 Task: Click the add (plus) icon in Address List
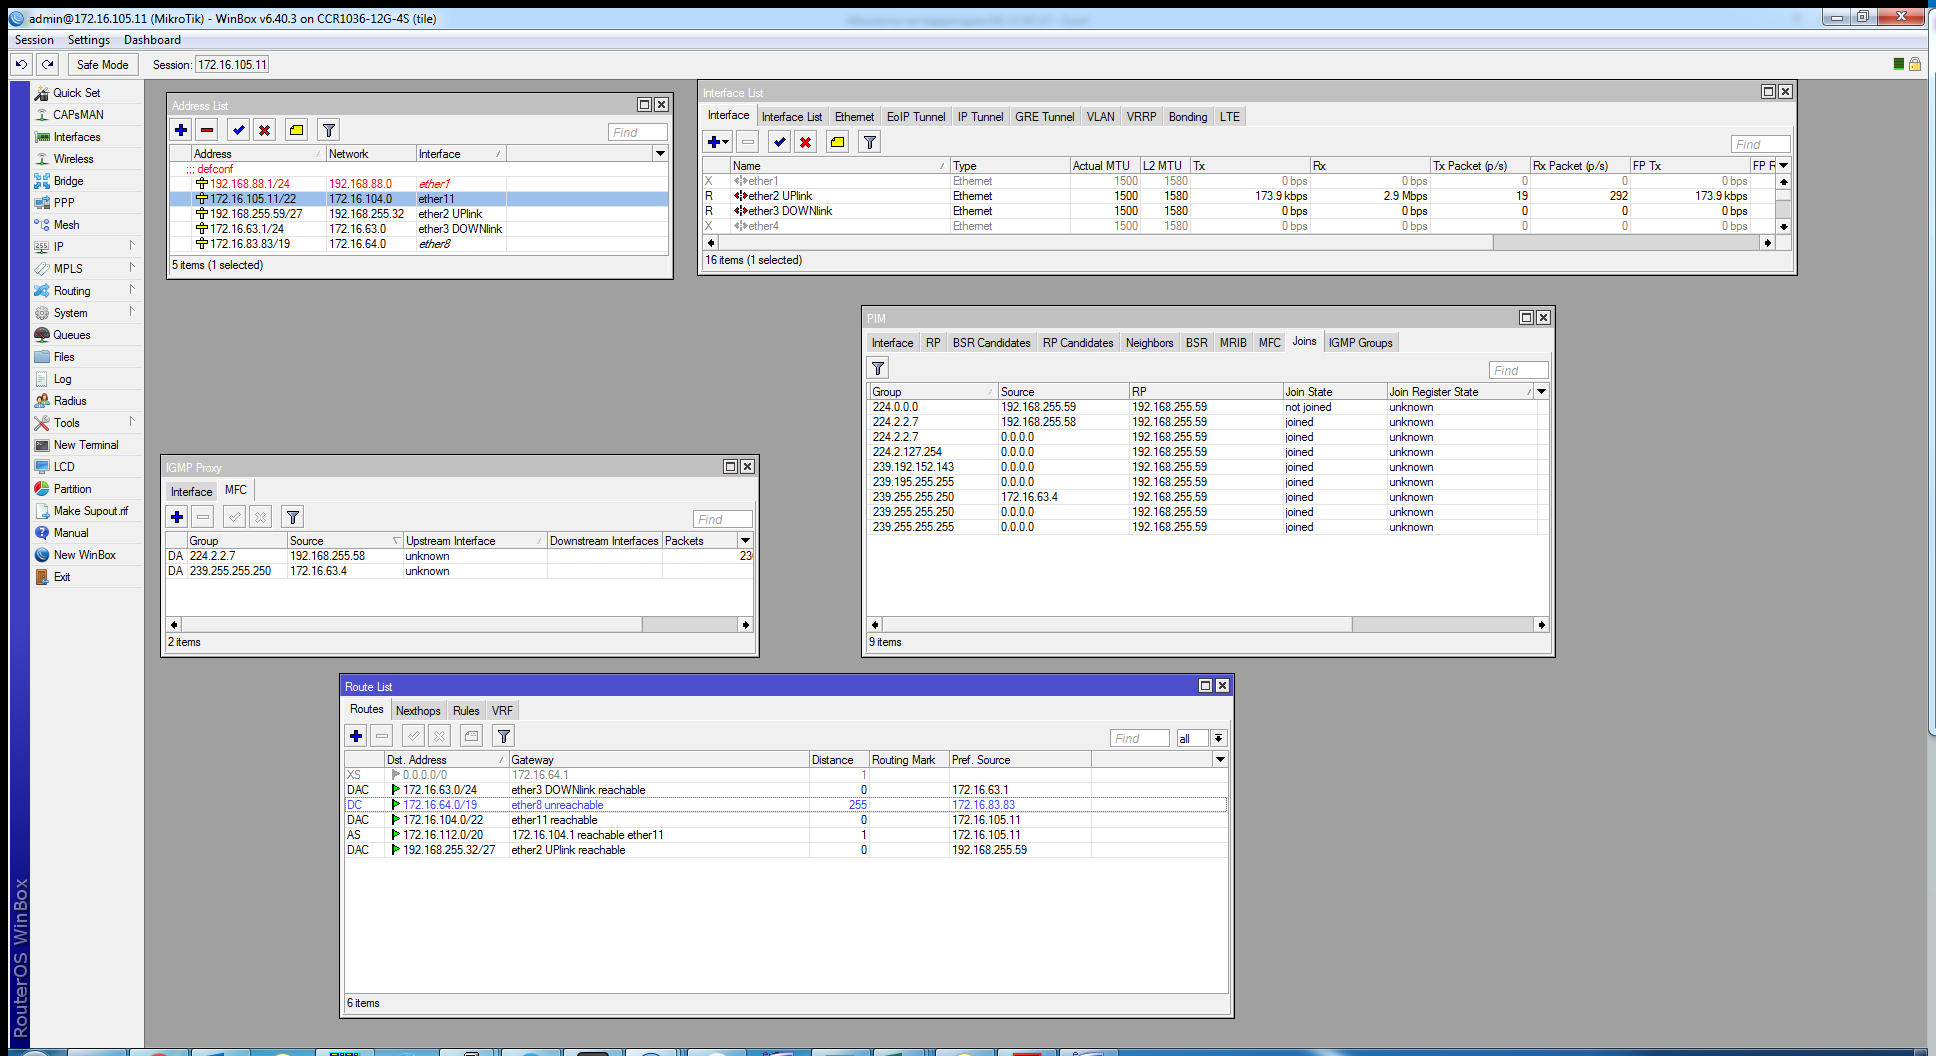(181, 130)
